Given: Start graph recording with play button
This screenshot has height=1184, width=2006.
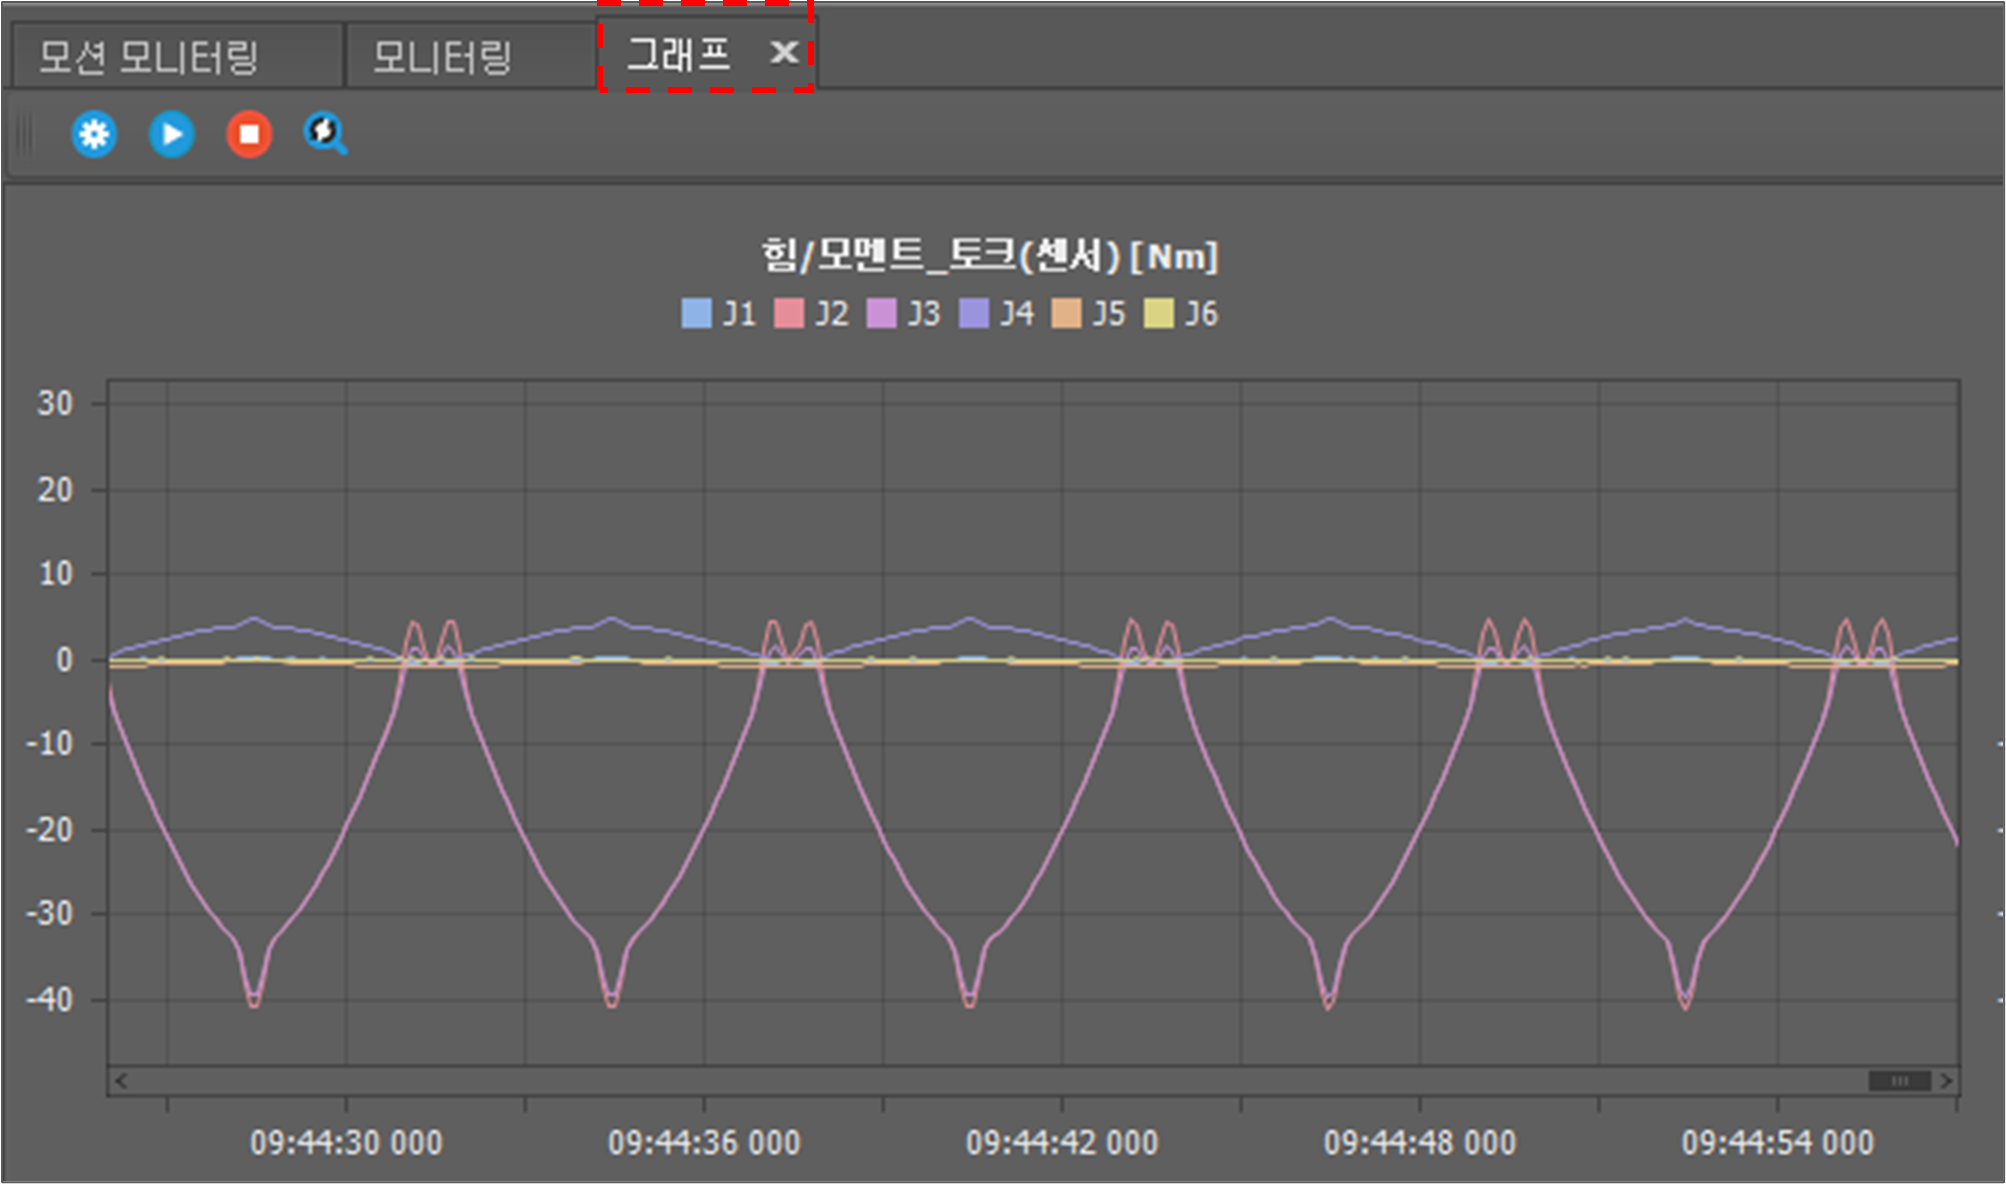Looking at the screenshot, I should point(171,134).
